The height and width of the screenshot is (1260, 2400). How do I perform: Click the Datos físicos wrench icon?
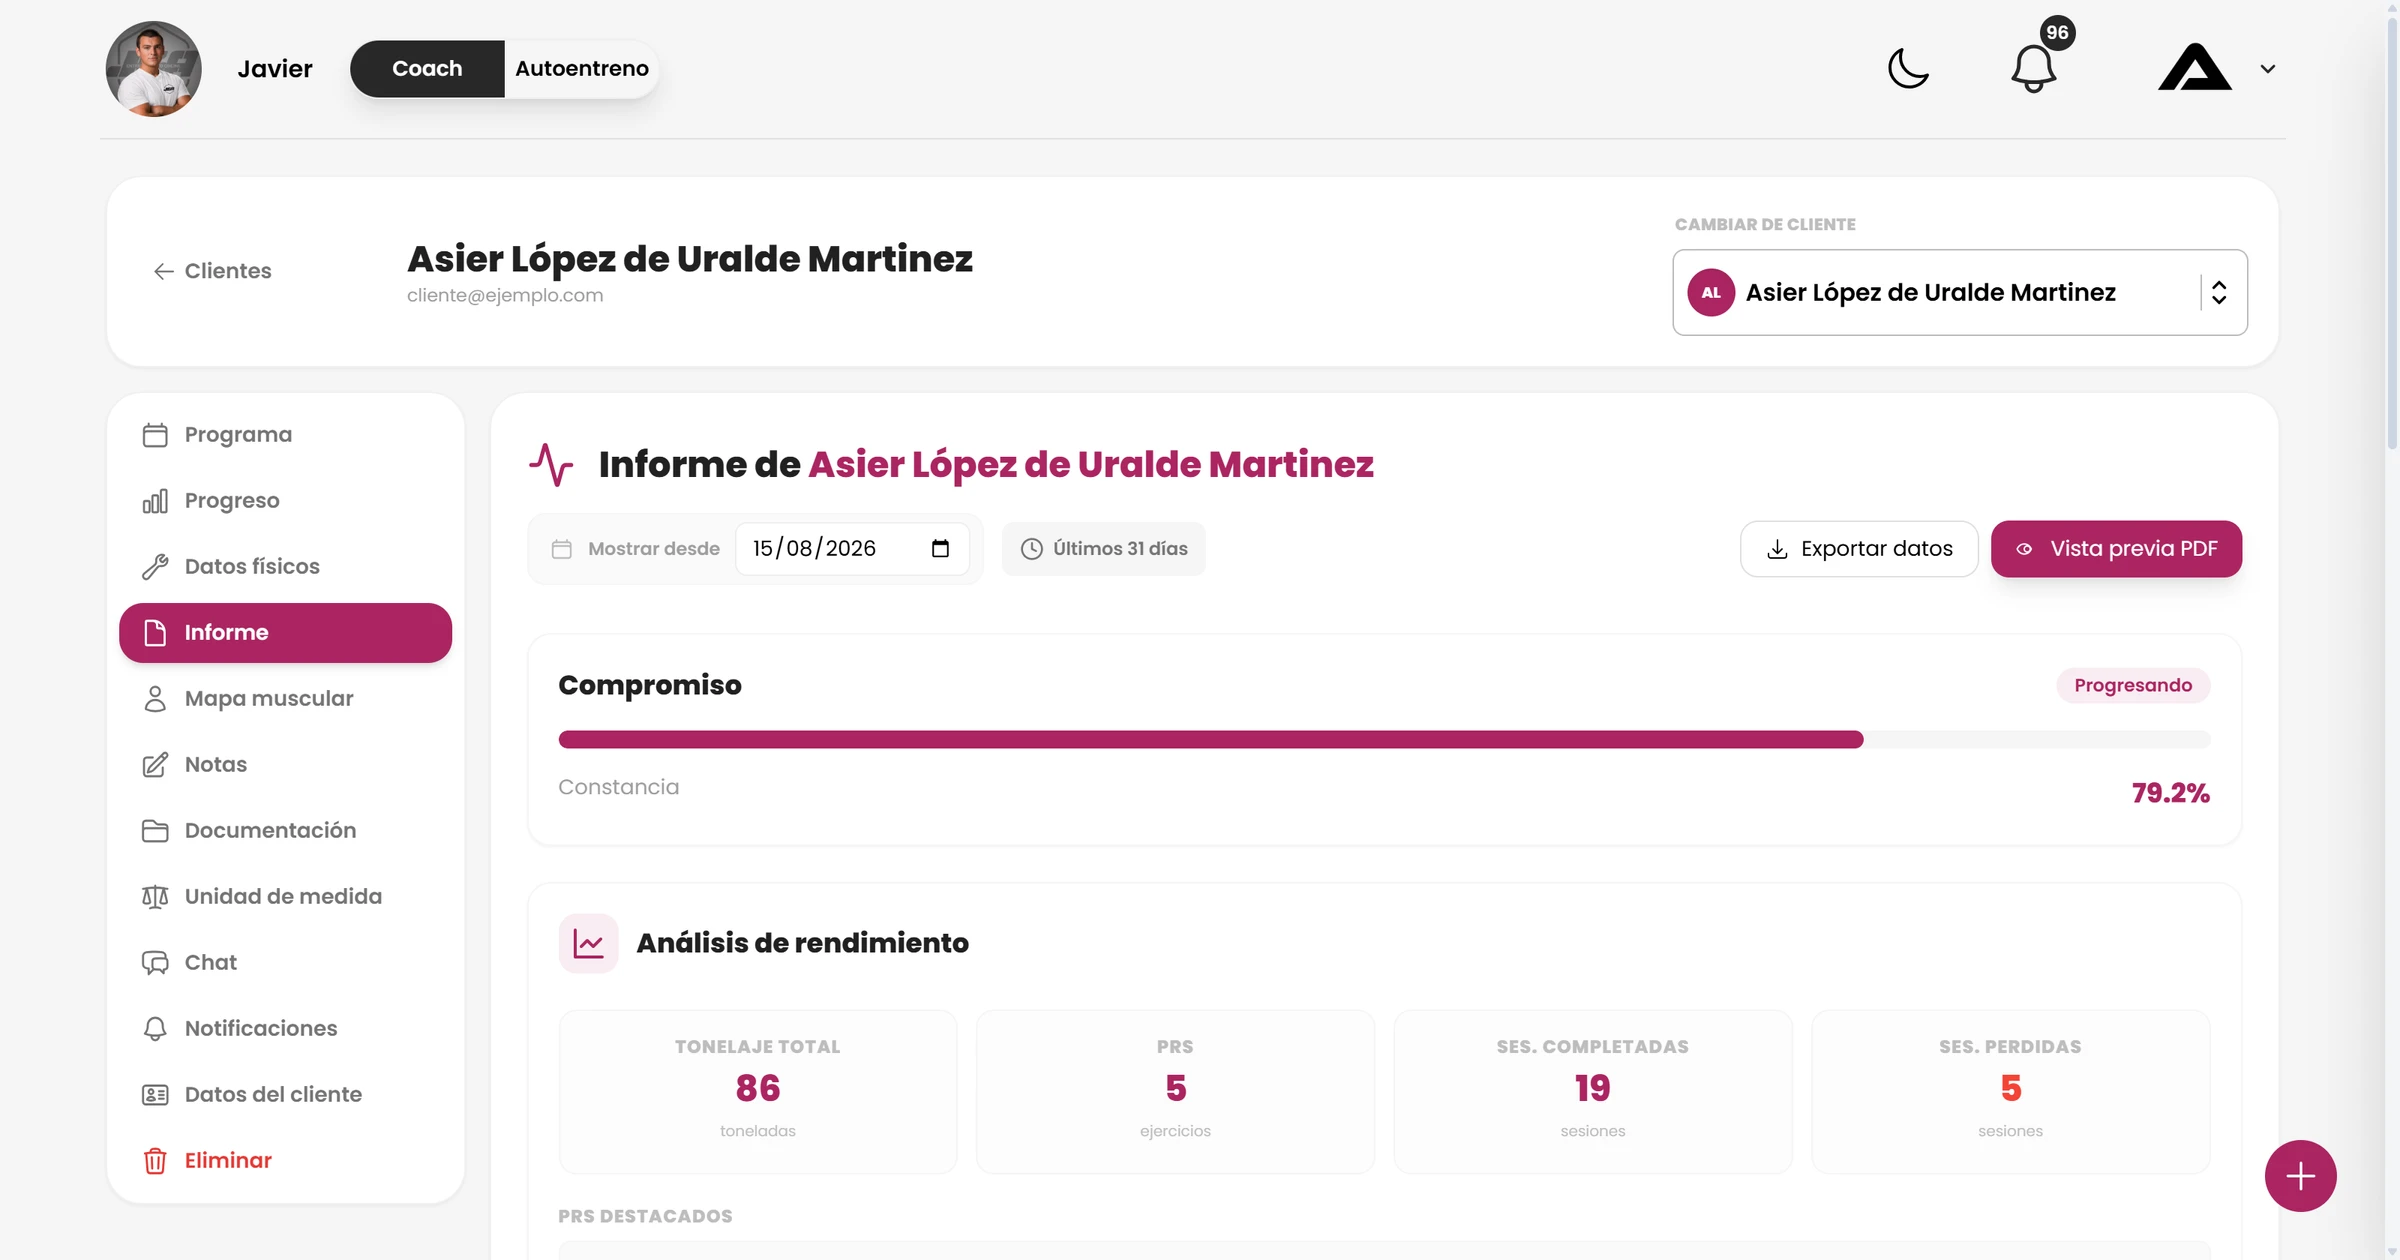point(155,567)
